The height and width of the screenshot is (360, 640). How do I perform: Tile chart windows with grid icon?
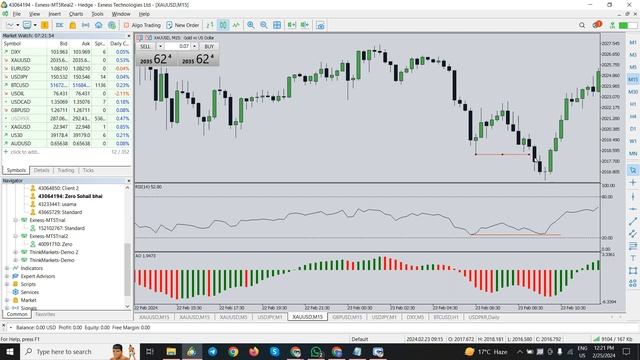[277, 25]
